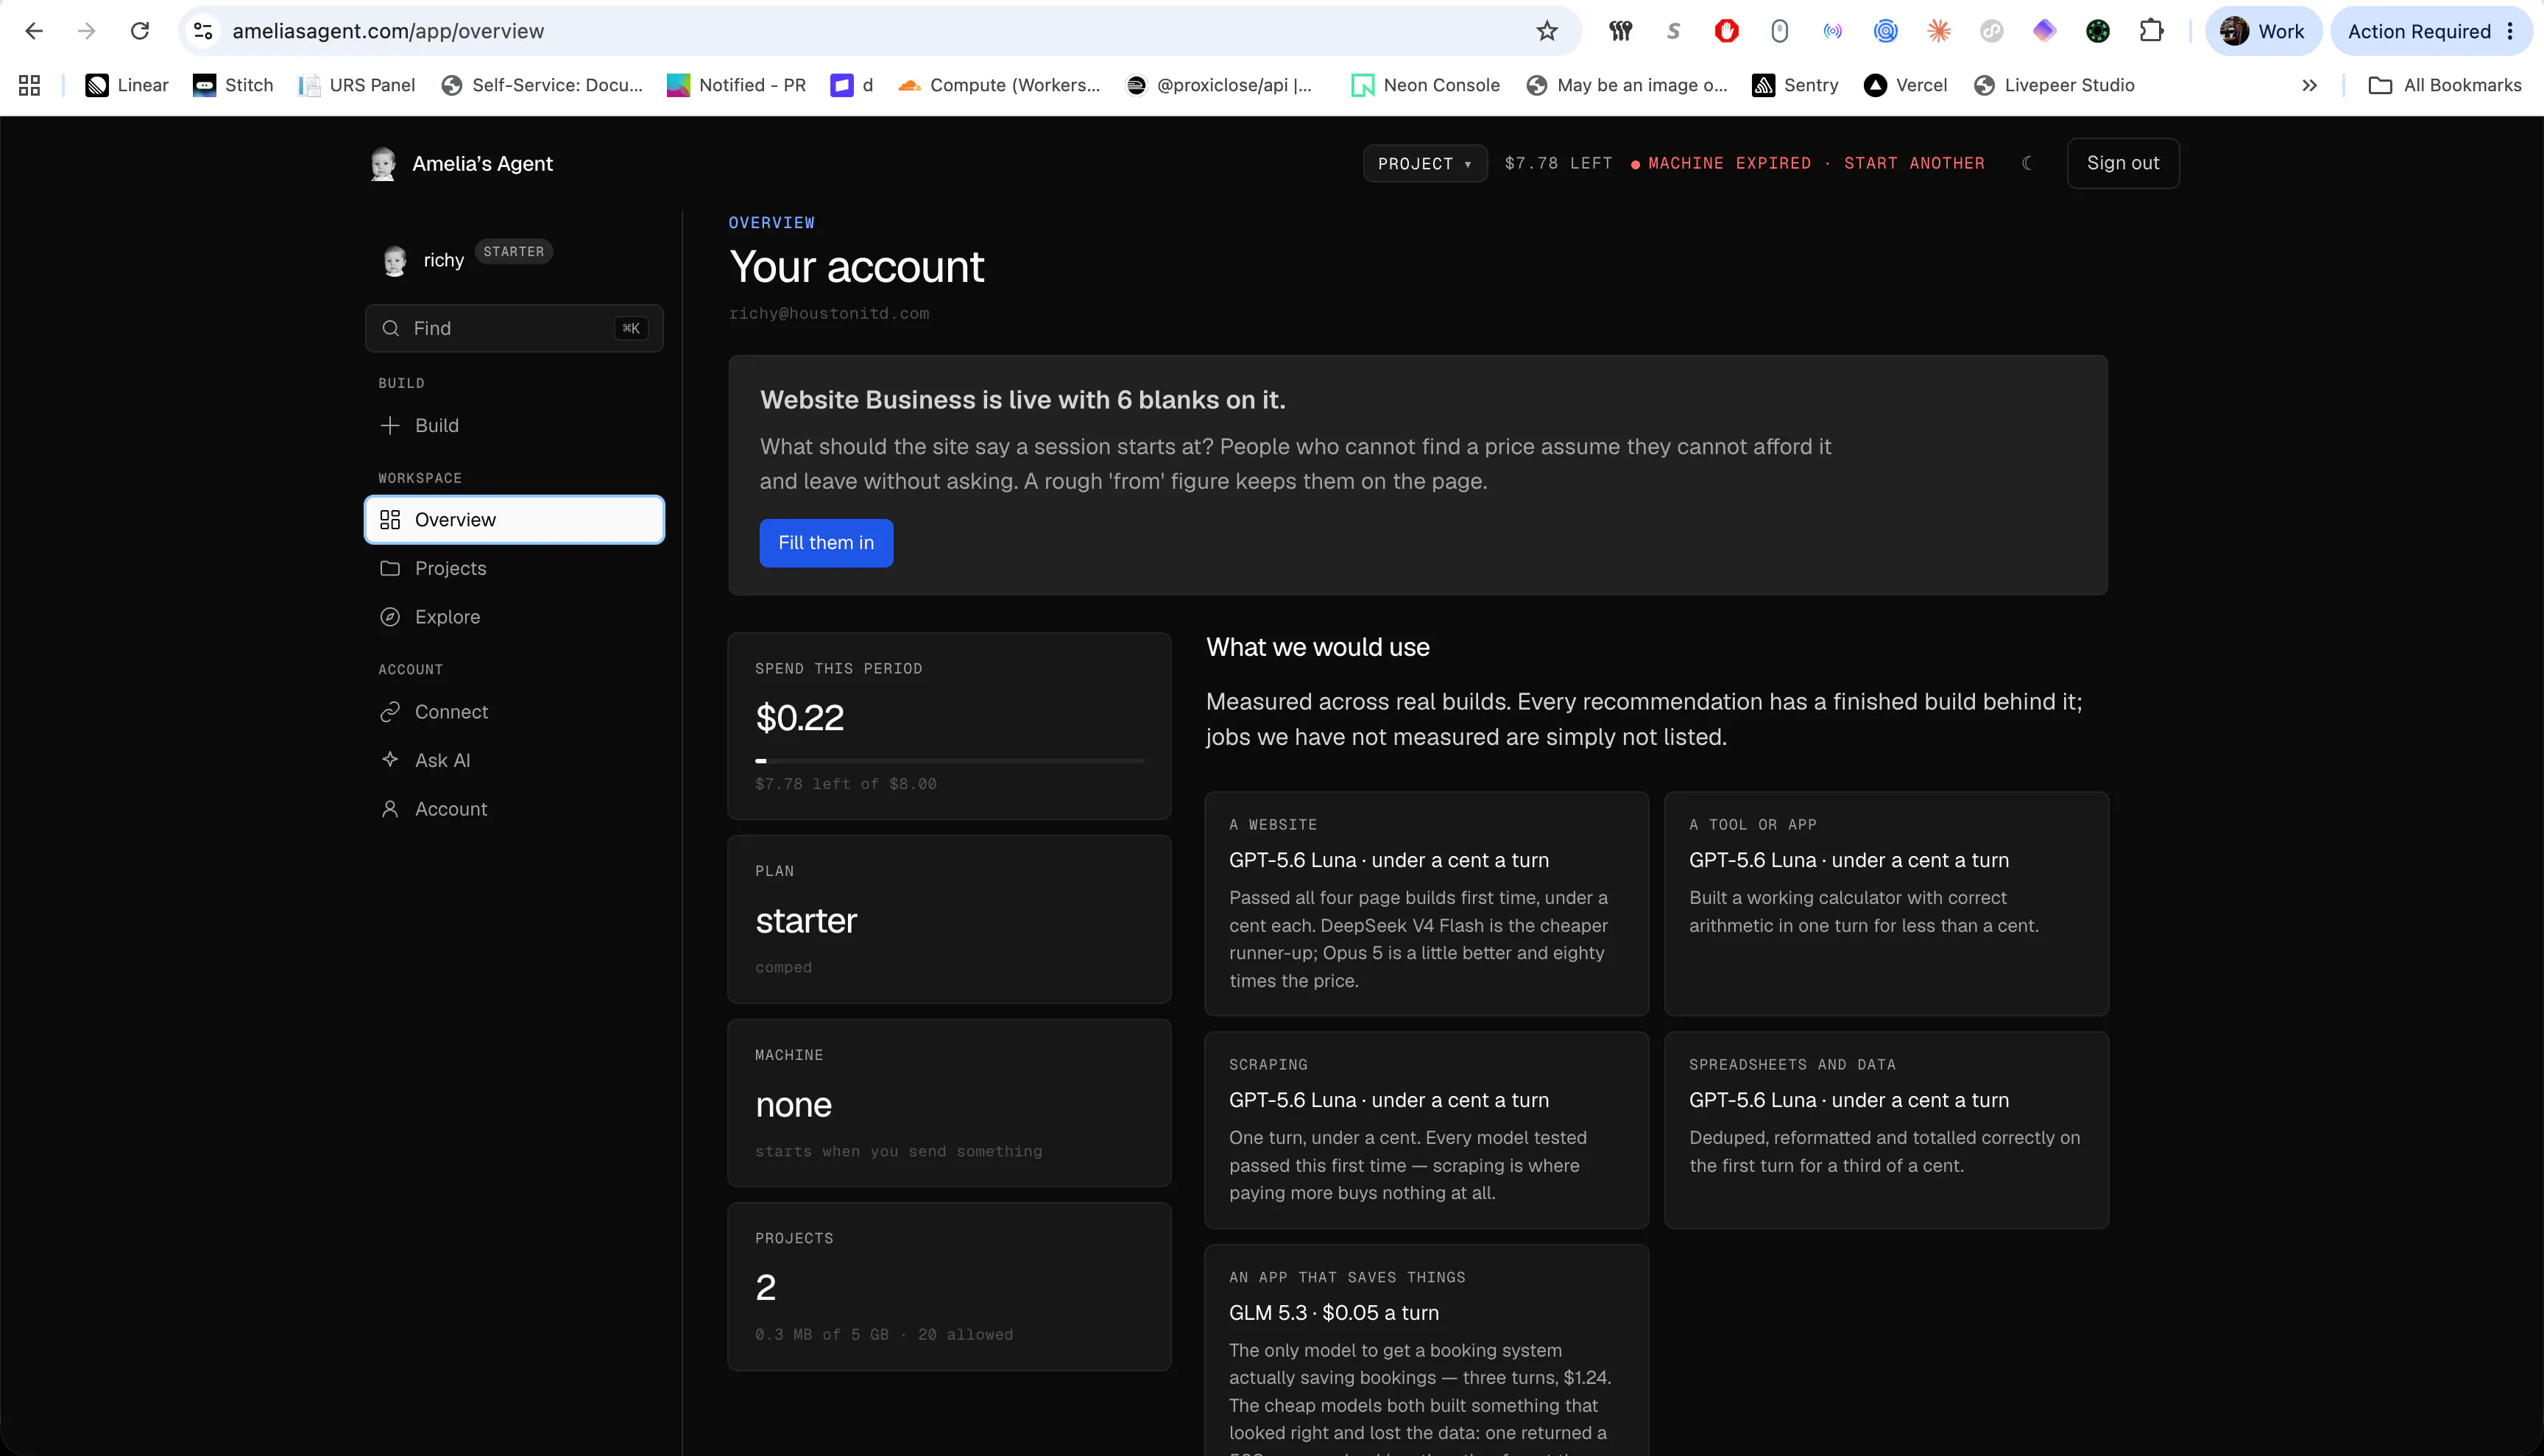The image size is (2544, 1456).
Task: Open the Connect link icon item
Action: (514, 712)
